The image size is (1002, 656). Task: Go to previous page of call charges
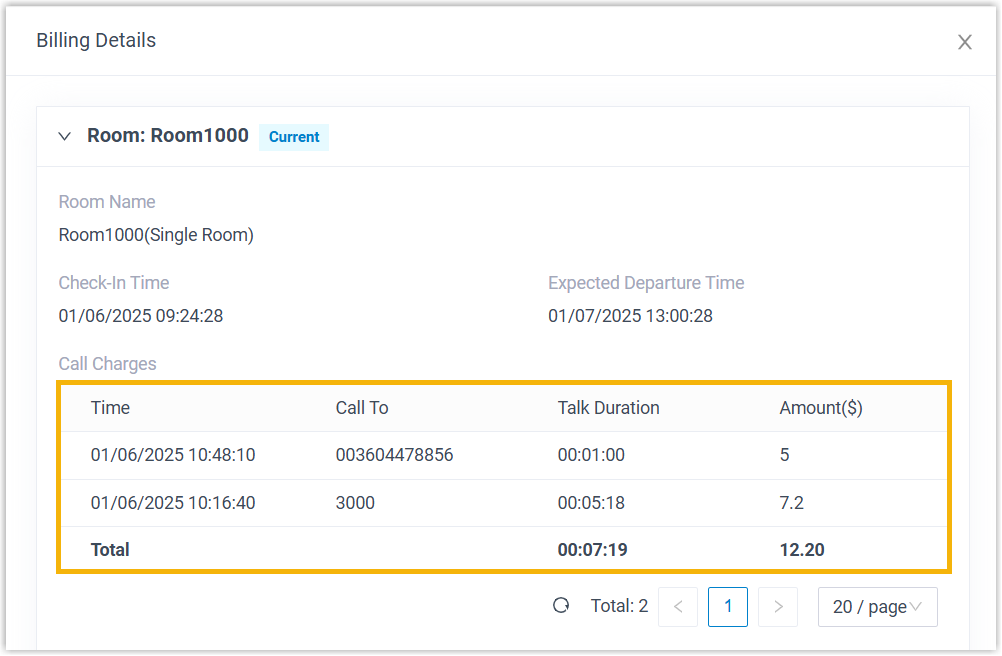pyautogui.click(x=678, y=606)
